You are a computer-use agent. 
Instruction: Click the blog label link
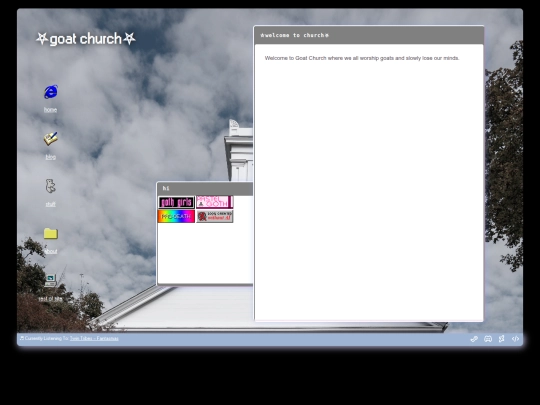click(x=50, y=157)
